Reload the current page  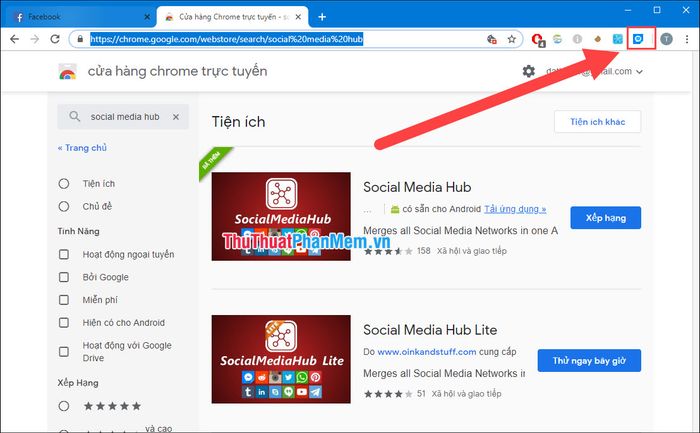click(55, 39)
